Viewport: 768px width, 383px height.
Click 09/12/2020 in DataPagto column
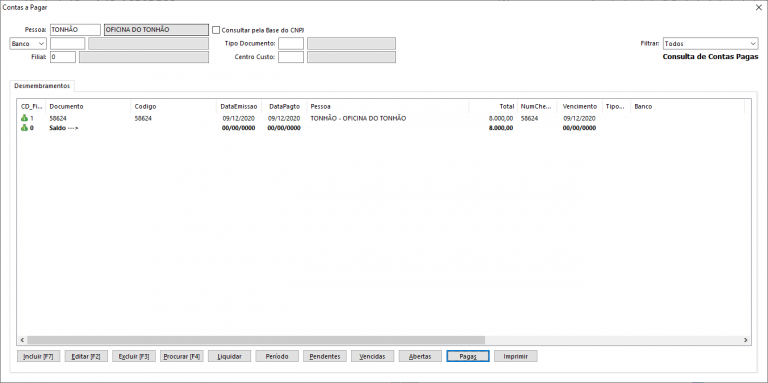tap(284, 119)
